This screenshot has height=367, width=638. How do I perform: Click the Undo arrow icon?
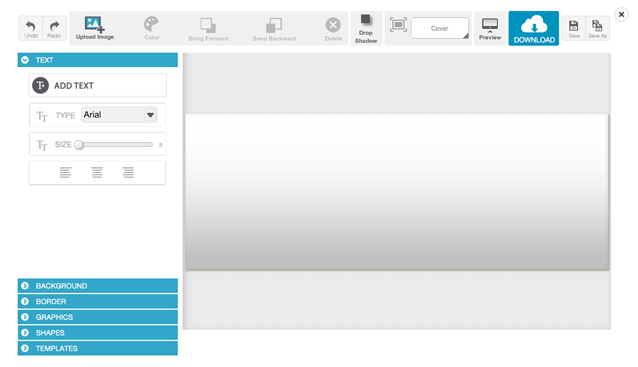(x=31, y=26)
